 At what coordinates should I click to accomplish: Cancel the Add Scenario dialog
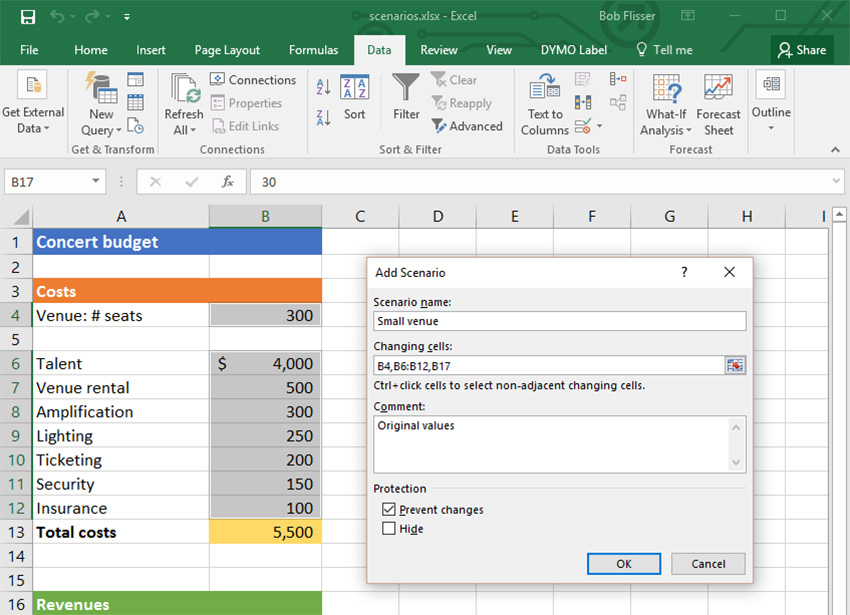708,563
